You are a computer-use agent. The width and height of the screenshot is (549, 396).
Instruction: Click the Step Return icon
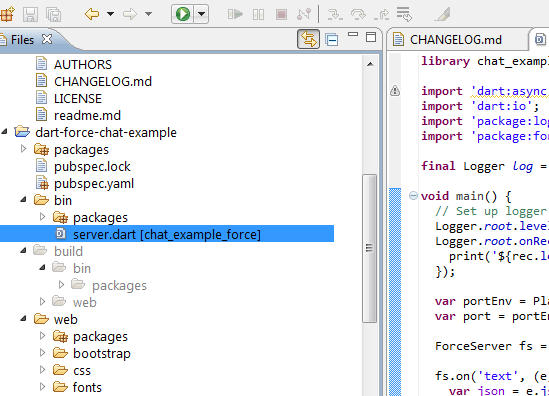(x=381, y=15)
